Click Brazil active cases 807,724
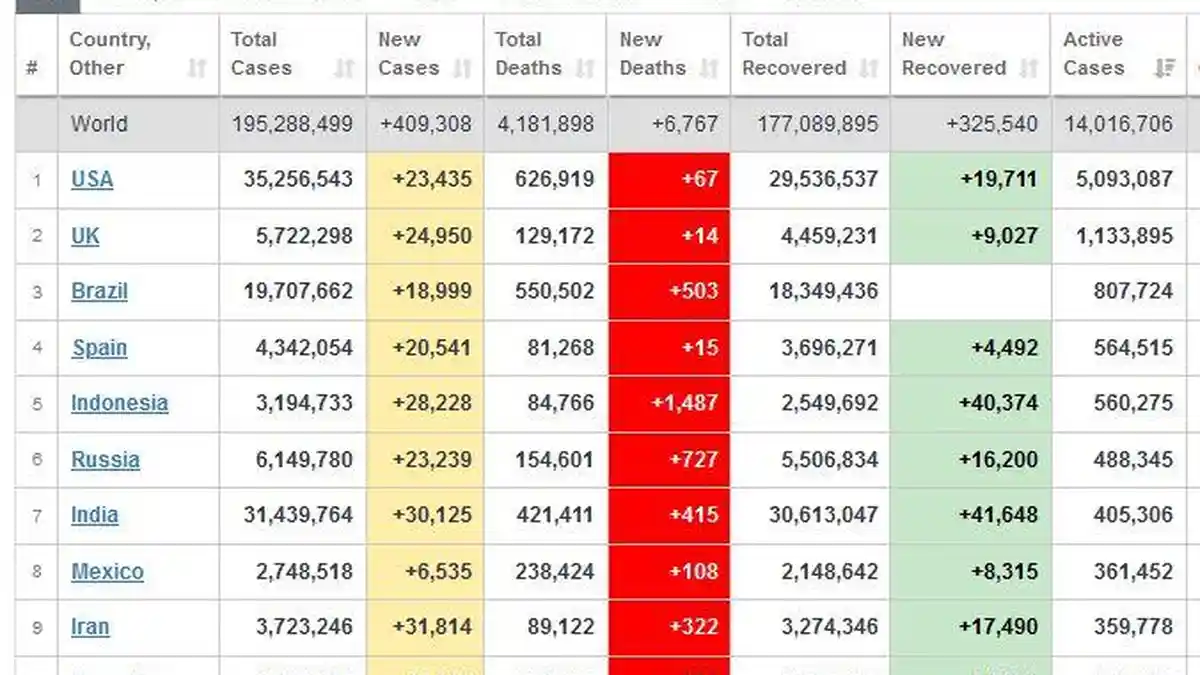 pos(1134,292)
